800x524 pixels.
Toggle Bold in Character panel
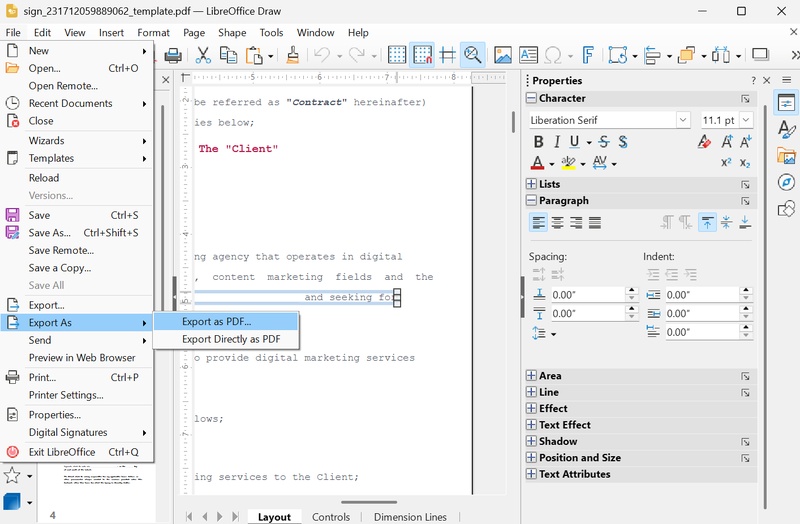[538, 142]
